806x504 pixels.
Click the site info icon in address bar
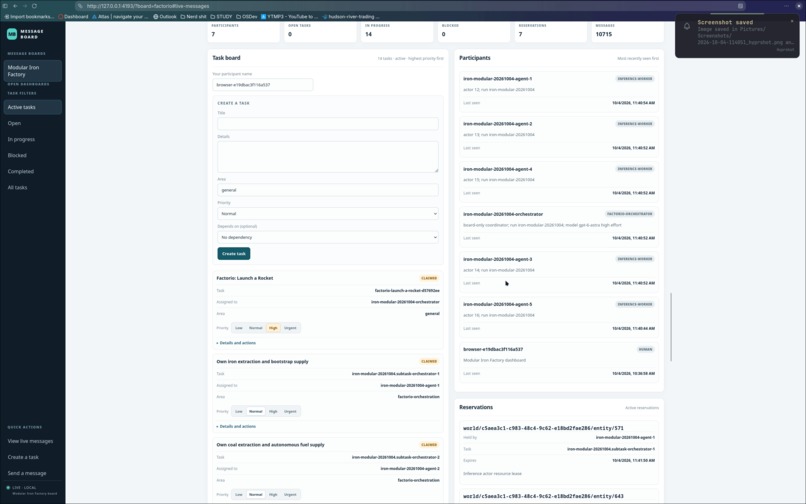tap(80, 6)
